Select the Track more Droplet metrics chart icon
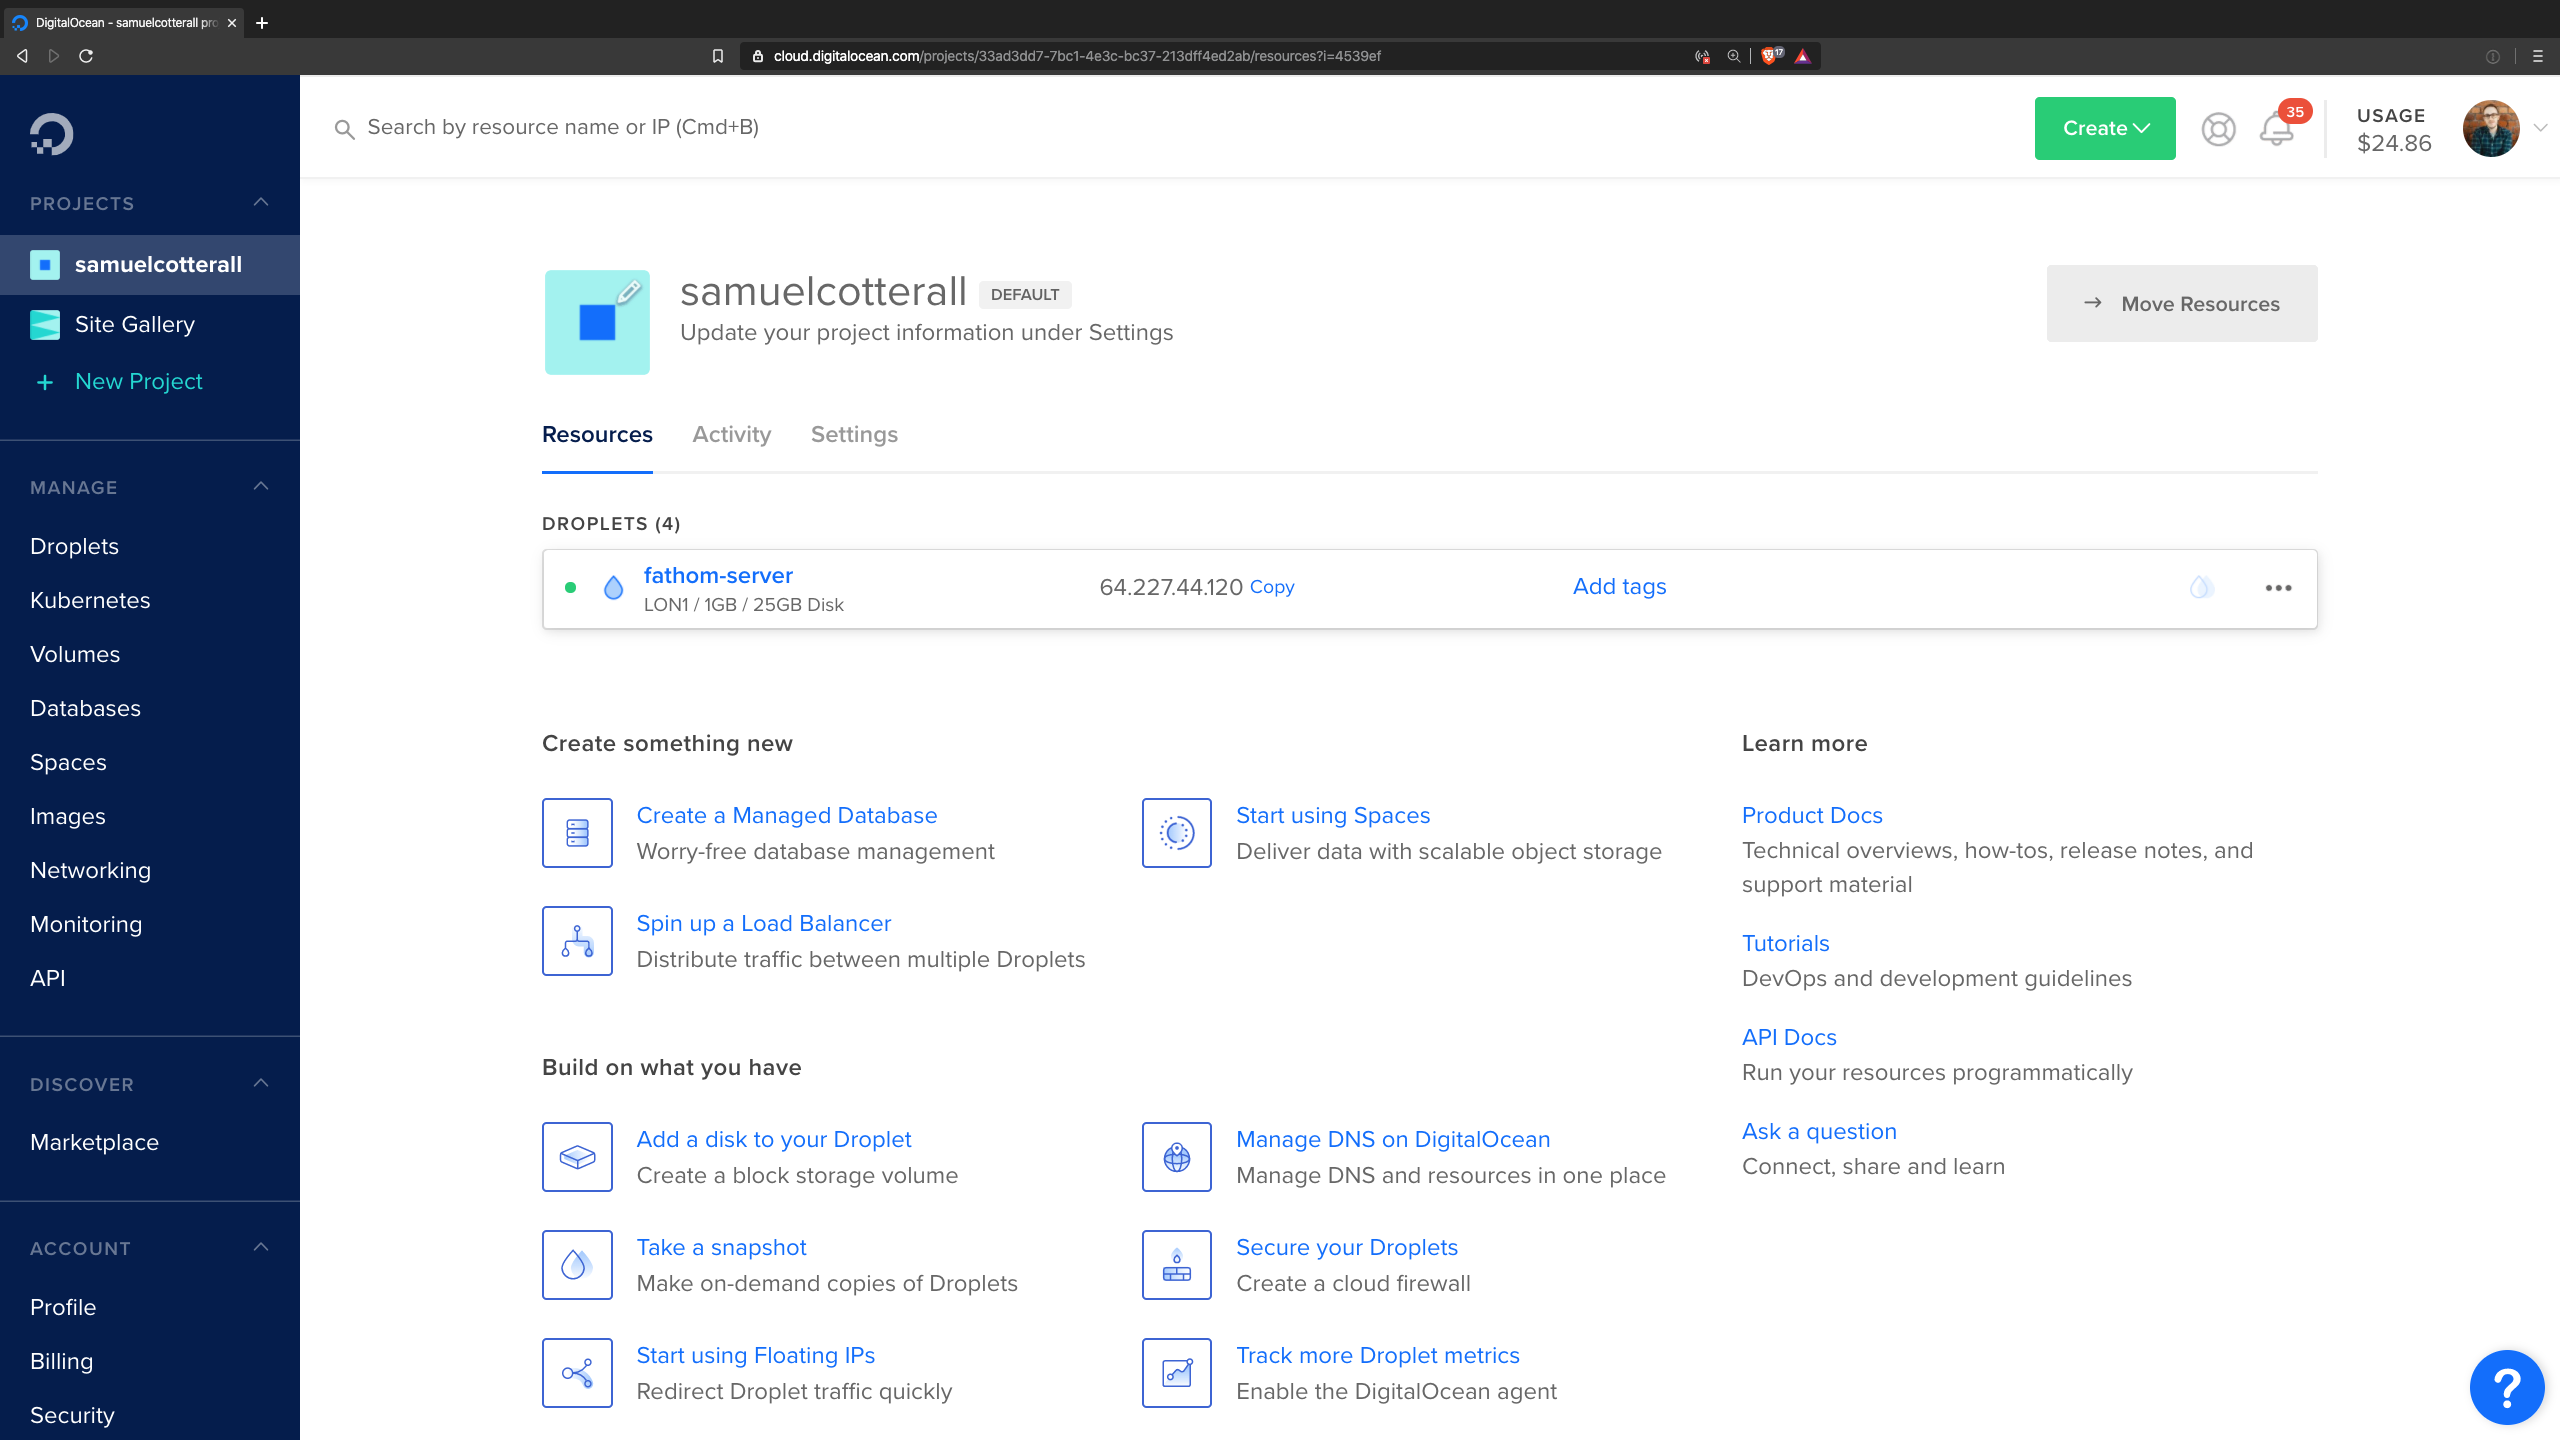Viewport: 2560px width, 1440px height. pos(1176,1372)
